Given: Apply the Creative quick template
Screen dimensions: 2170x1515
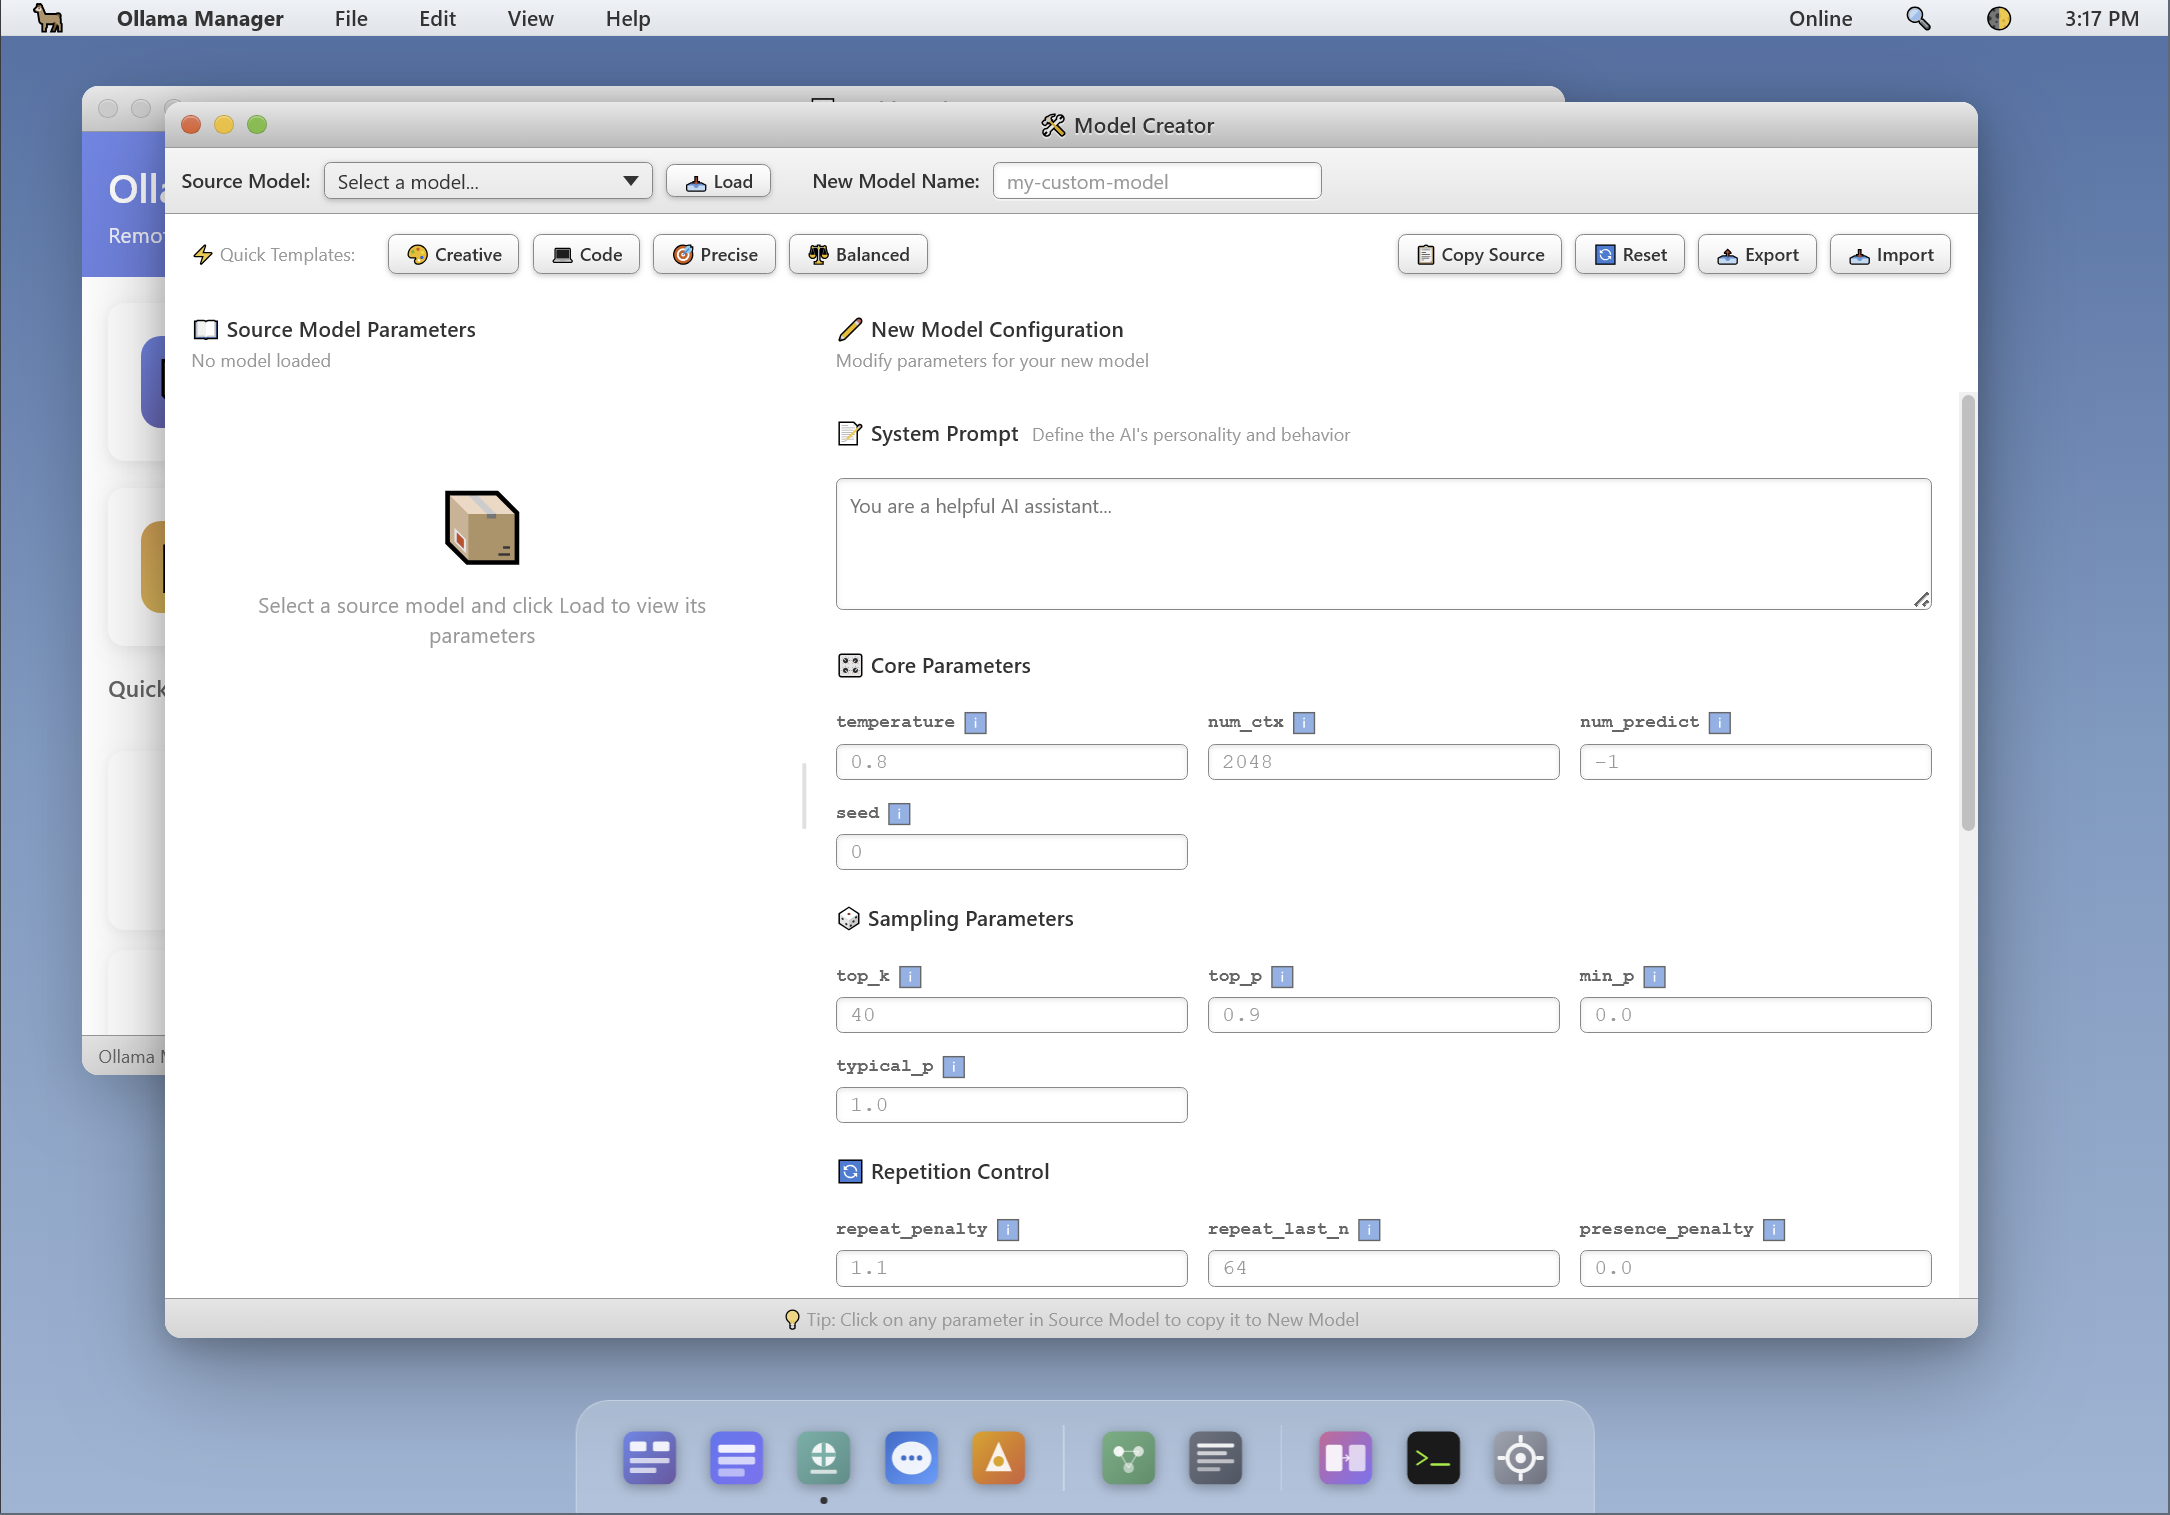Looking at the screenshot, I should (x=453, y=254).
